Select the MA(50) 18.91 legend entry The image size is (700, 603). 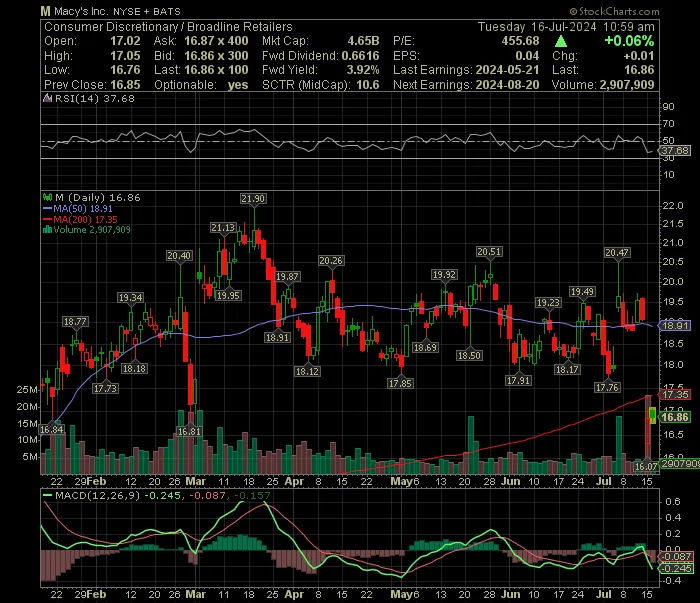pos(78,208)
